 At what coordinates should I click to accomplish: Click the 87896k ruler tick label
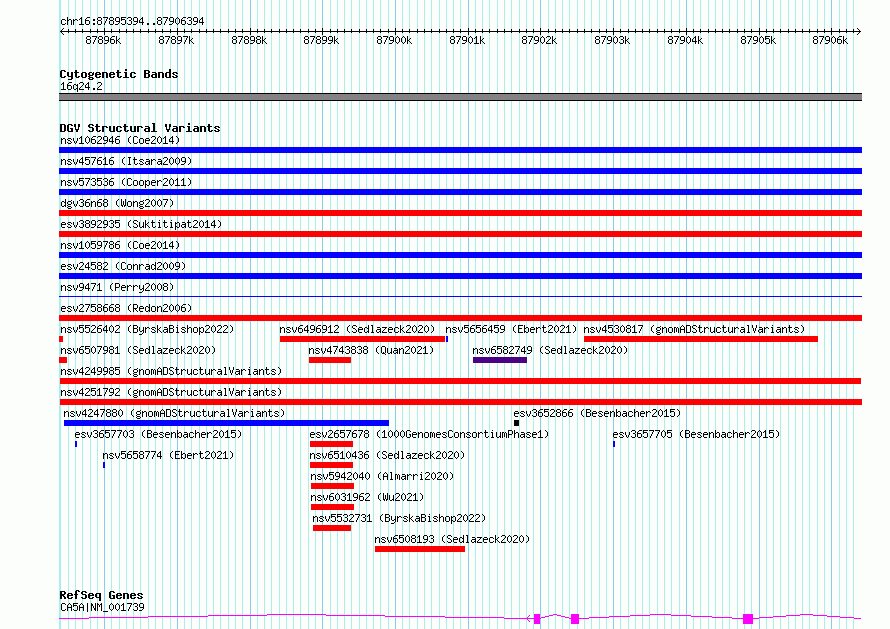[103, 40]
